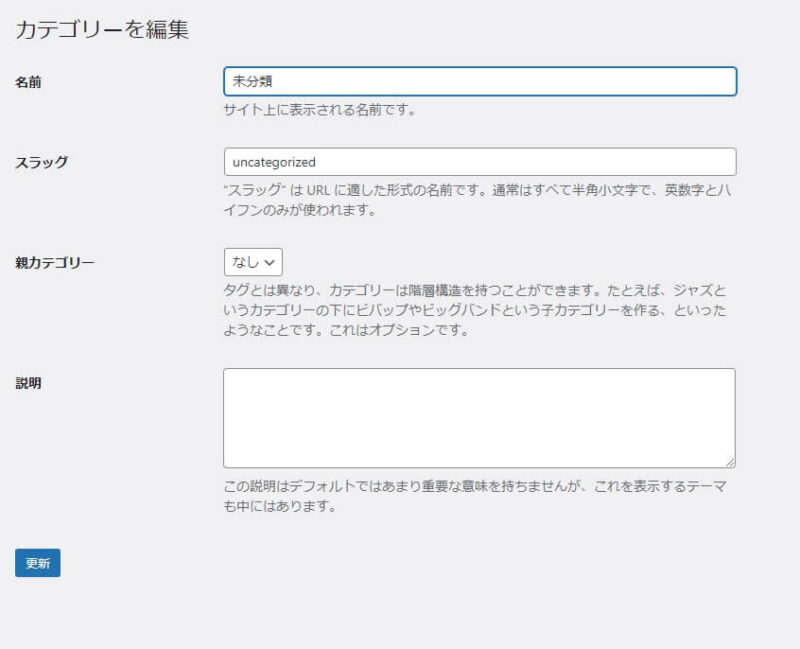Click the chevron arrow in 親カテゴリー select
800x649 pixels.
pos(271,263)
